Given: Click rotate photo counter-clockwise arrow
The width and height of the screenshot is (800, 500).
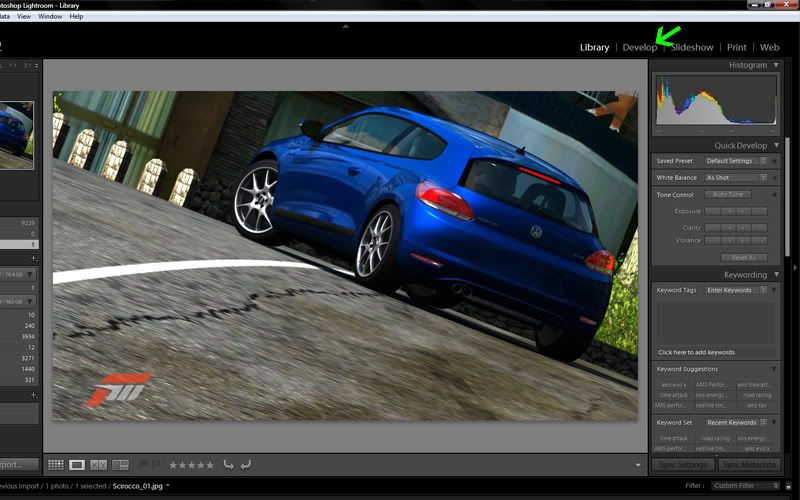Looking at the screenshot, I should [x=229, y=465].
